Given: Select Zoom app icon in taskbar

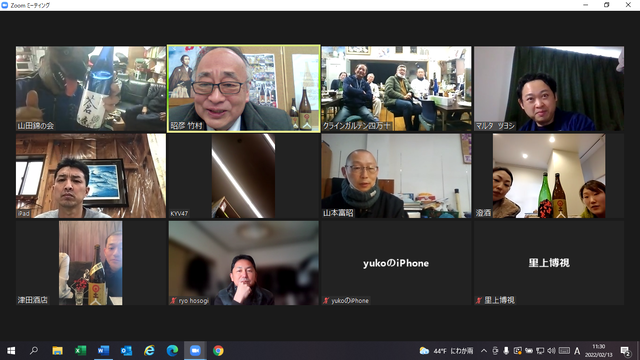Looking at the screenshot, I should pos(195,351).
